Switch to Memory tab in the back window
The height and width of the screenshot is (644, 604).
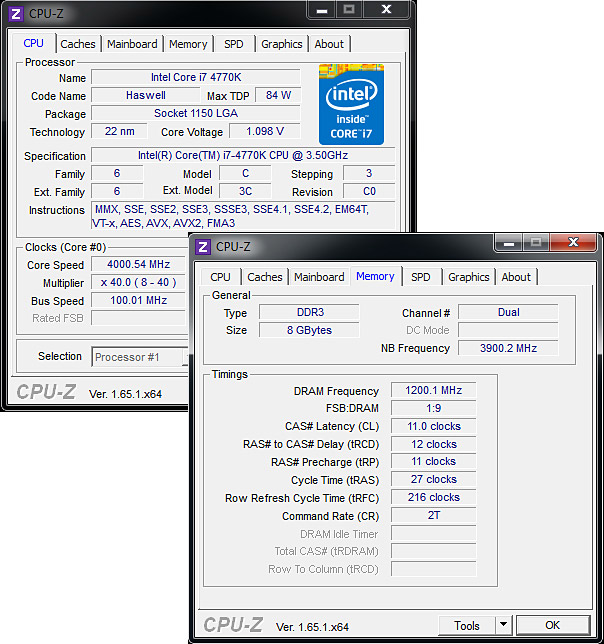point(188,44)
